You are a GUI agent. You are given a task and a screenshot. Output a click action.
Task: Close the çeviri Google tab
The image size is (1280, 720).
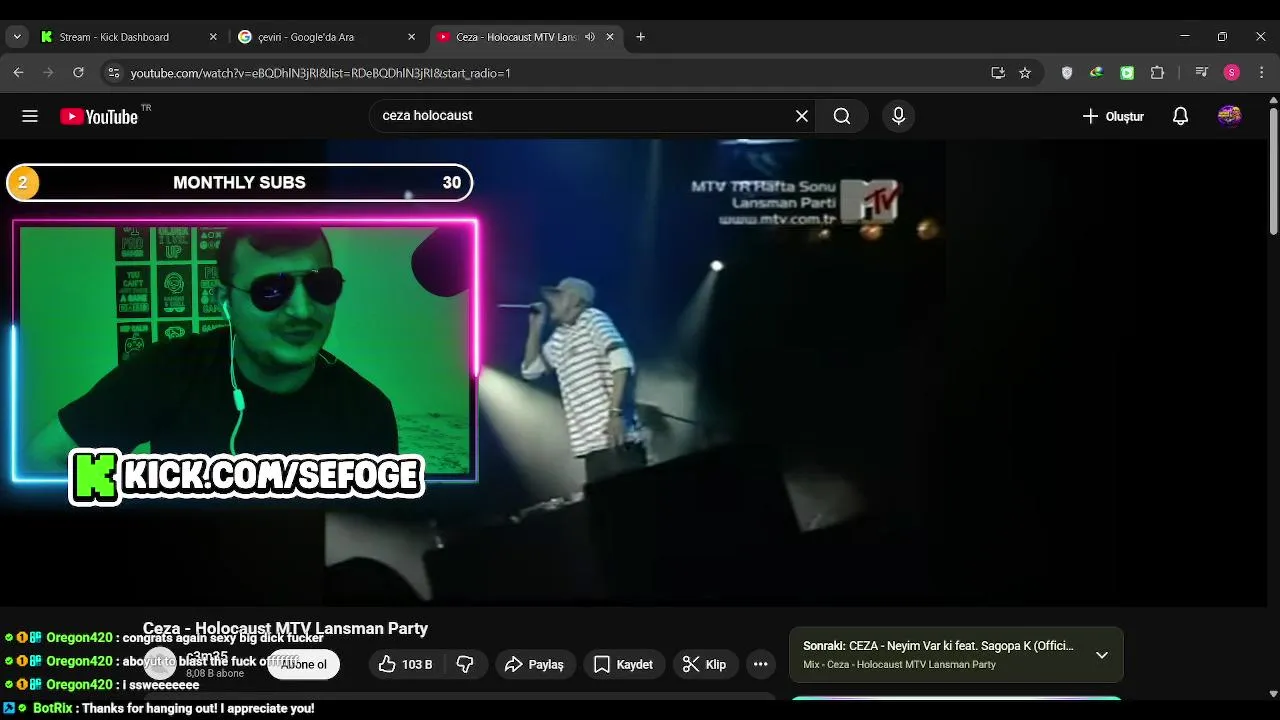(x=411, y=37)
